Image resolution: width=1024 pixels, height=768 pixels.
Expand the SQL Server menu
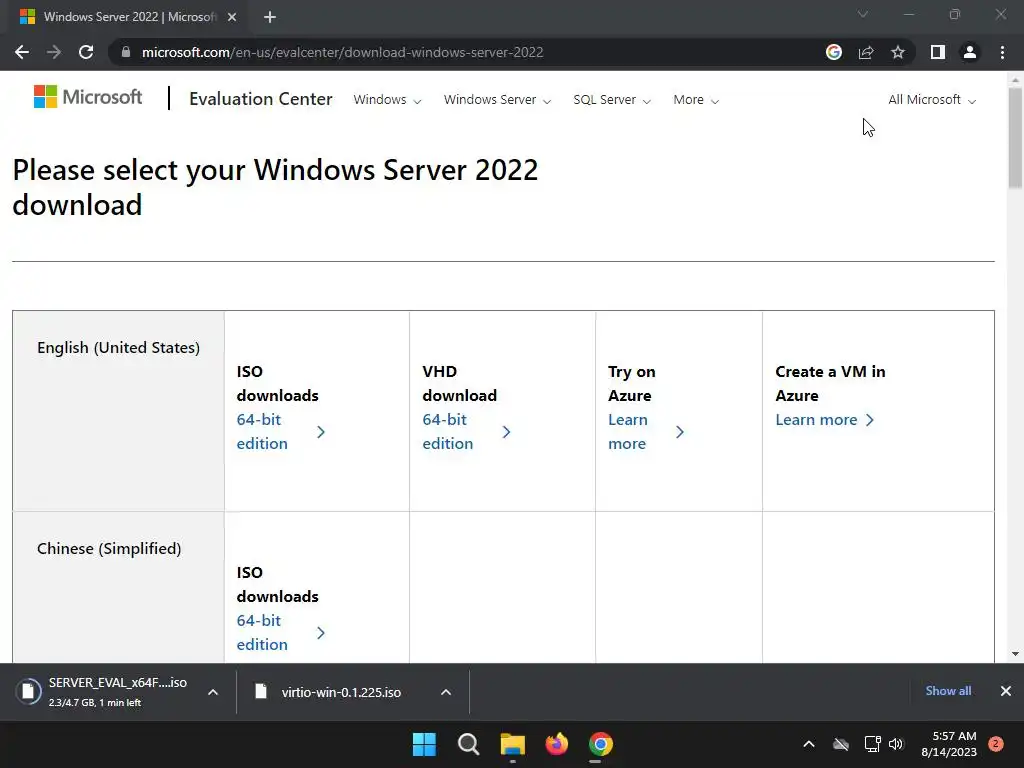(x=612, y=100)
